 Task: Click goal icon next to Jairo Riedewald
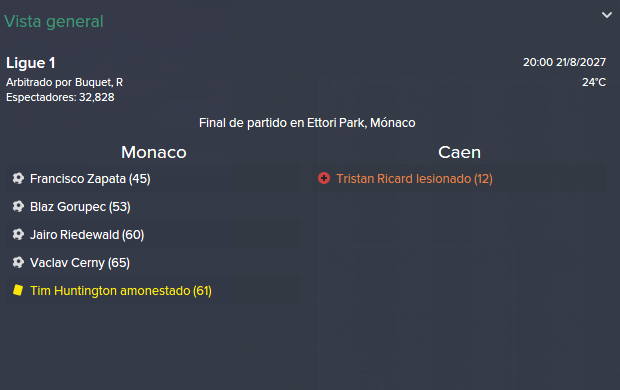(18, 235)
